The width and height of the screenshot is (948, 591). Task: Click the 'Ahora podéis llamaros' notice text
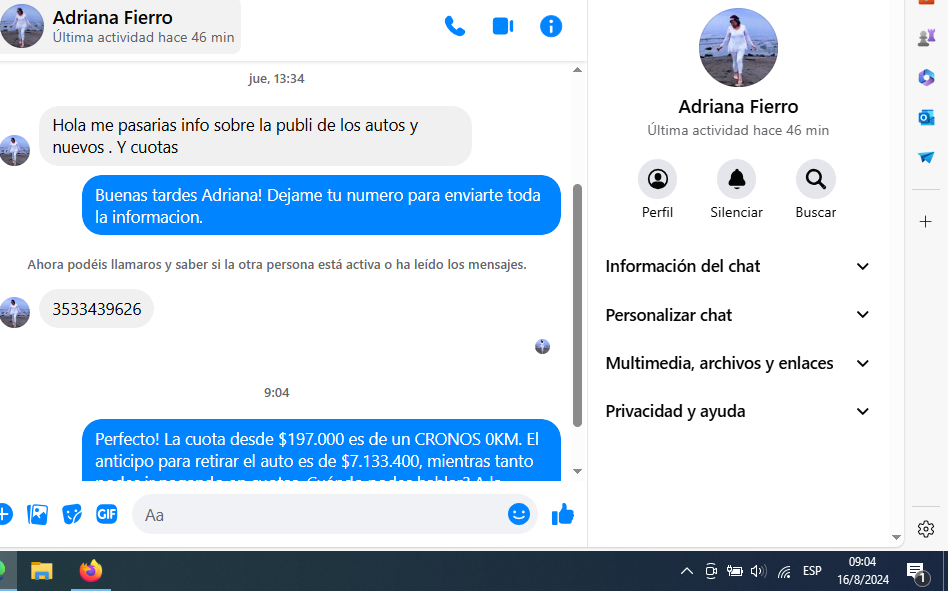[277, 265]
